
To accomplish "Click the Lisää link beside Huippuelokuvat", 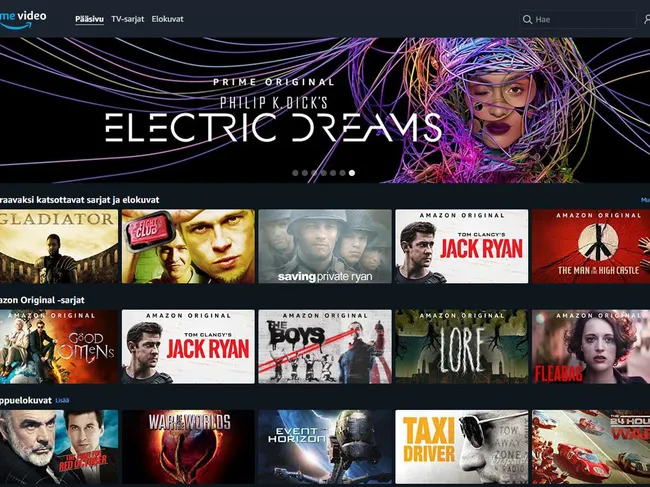I will click(63, 399).
